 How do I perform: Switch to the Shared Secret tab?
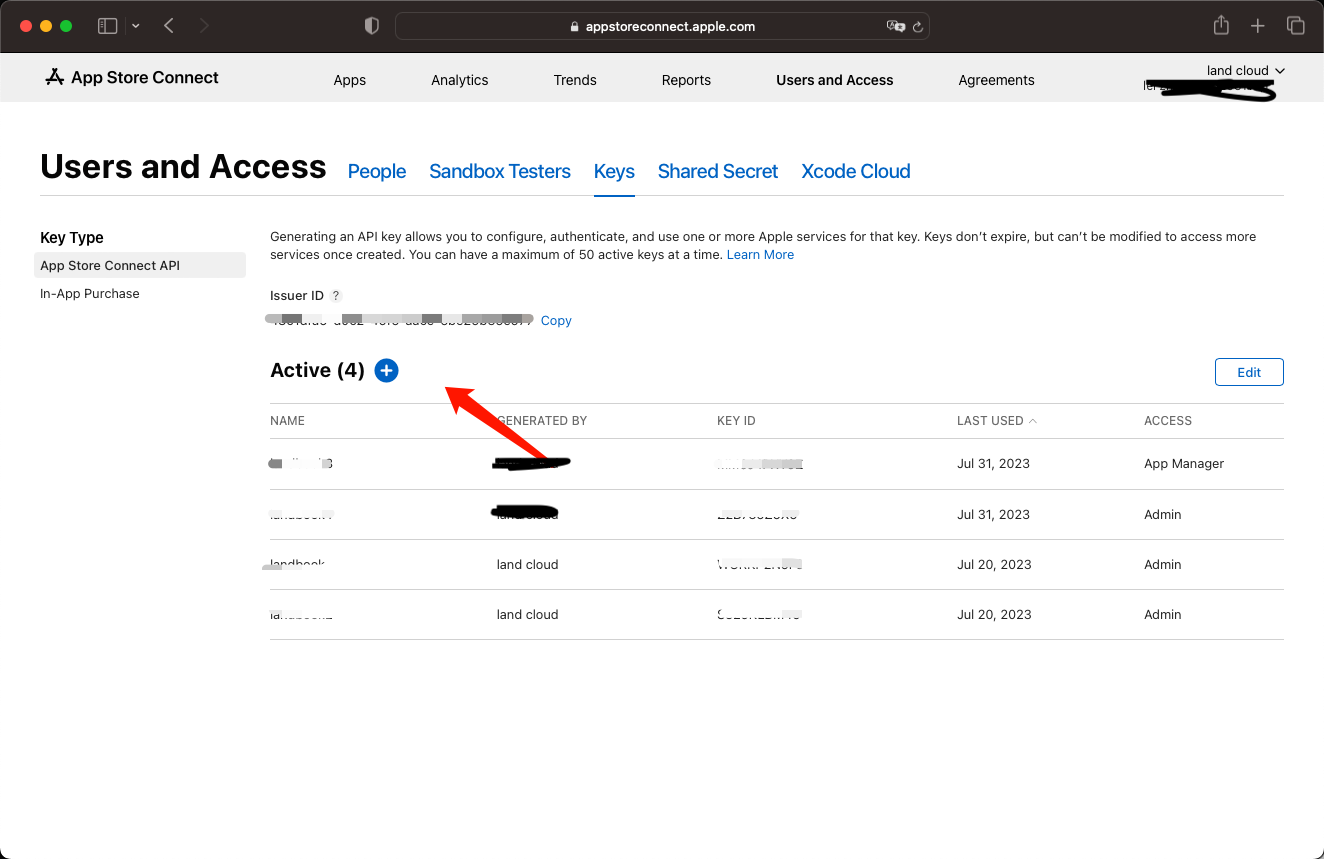click(718, 171)
